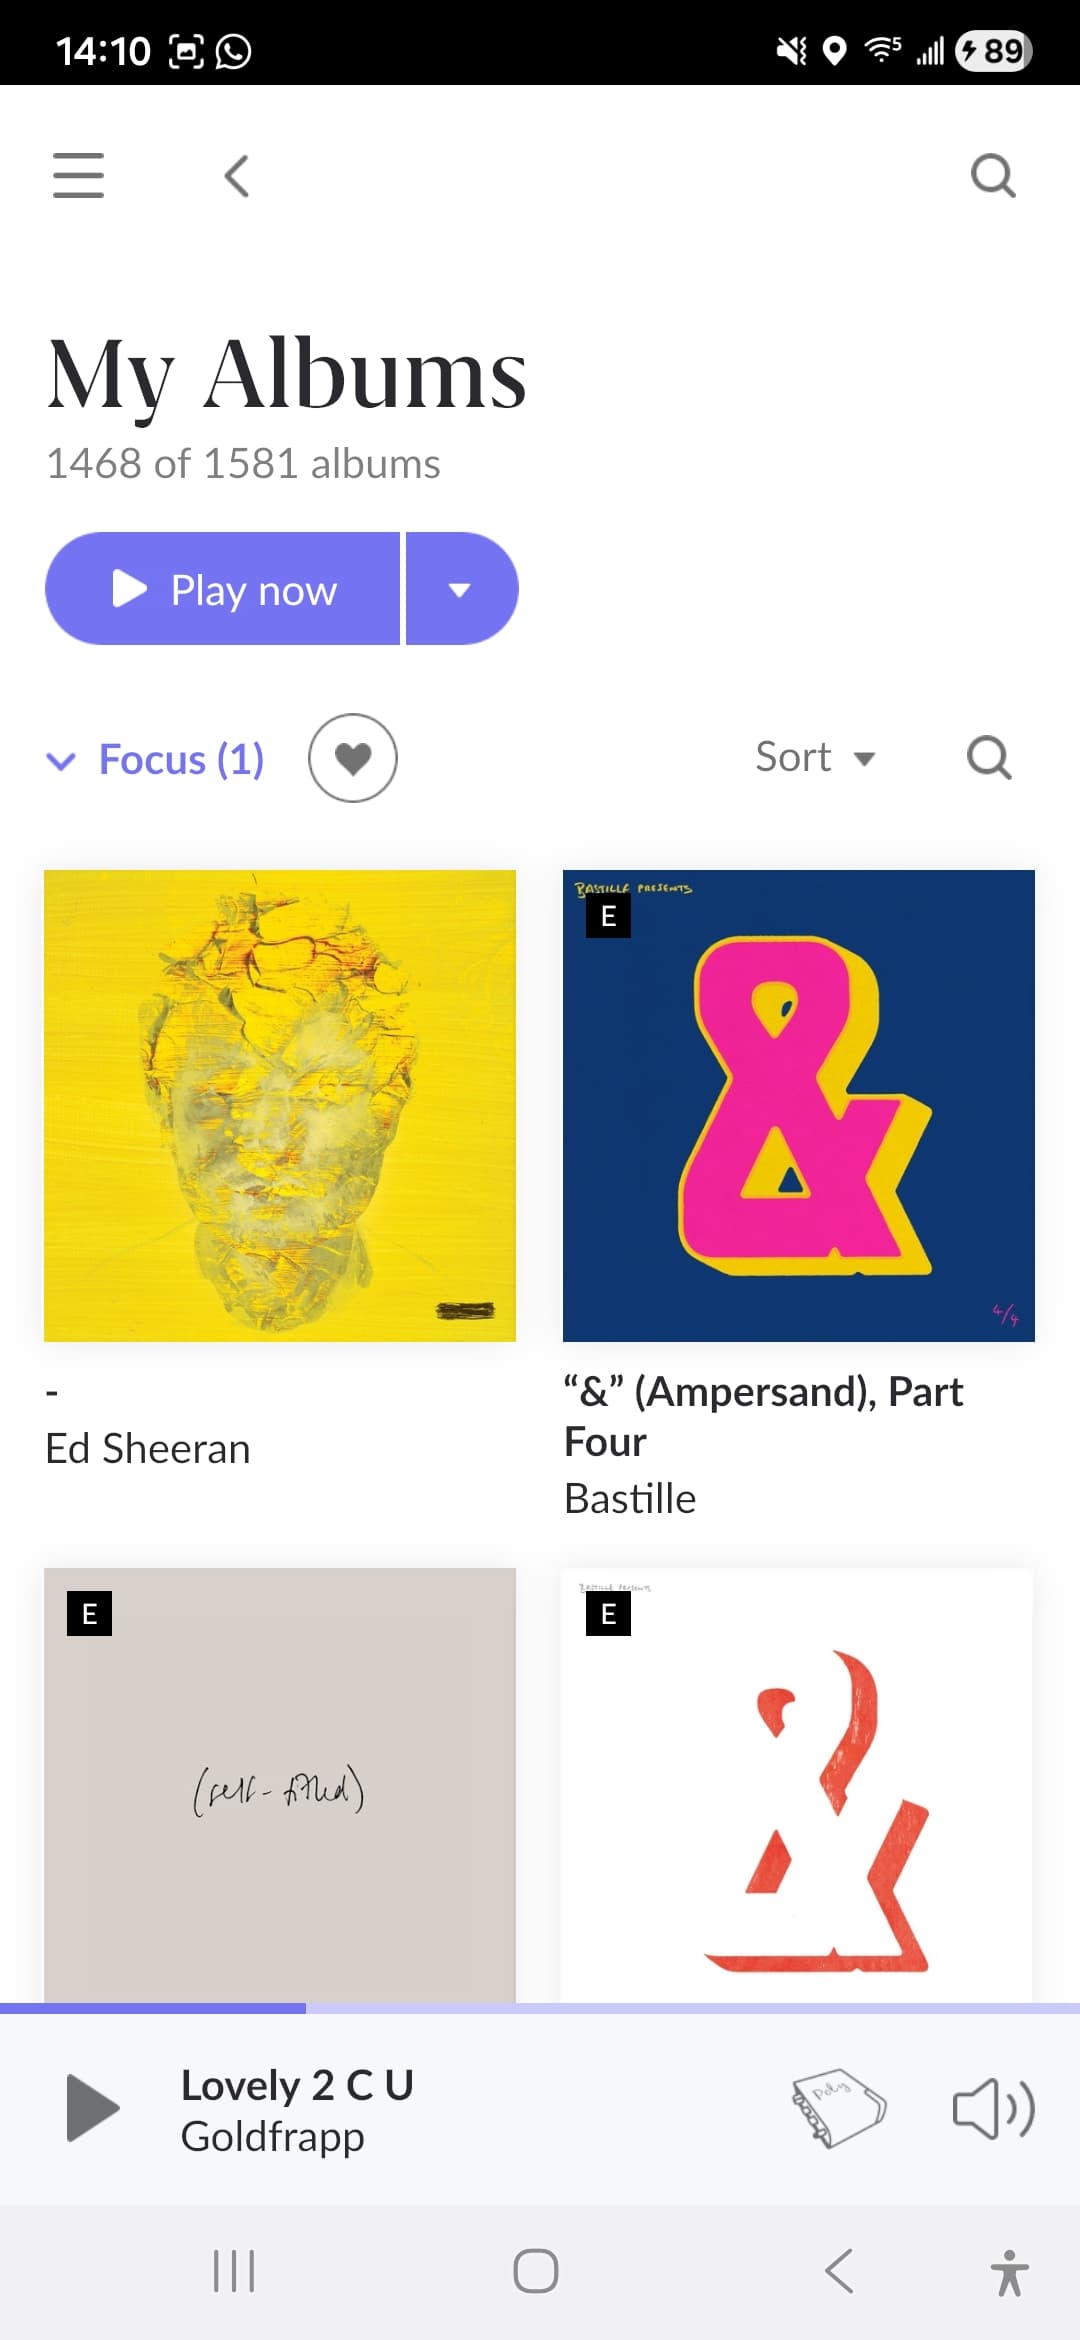Seek in the track progress bar

tap(540, 2008)
